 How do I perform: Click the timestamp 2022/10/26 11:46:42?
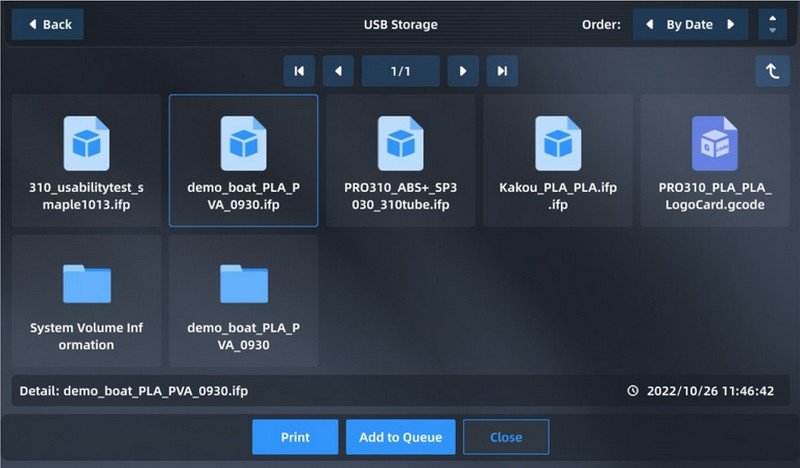[x=710, y=391]
